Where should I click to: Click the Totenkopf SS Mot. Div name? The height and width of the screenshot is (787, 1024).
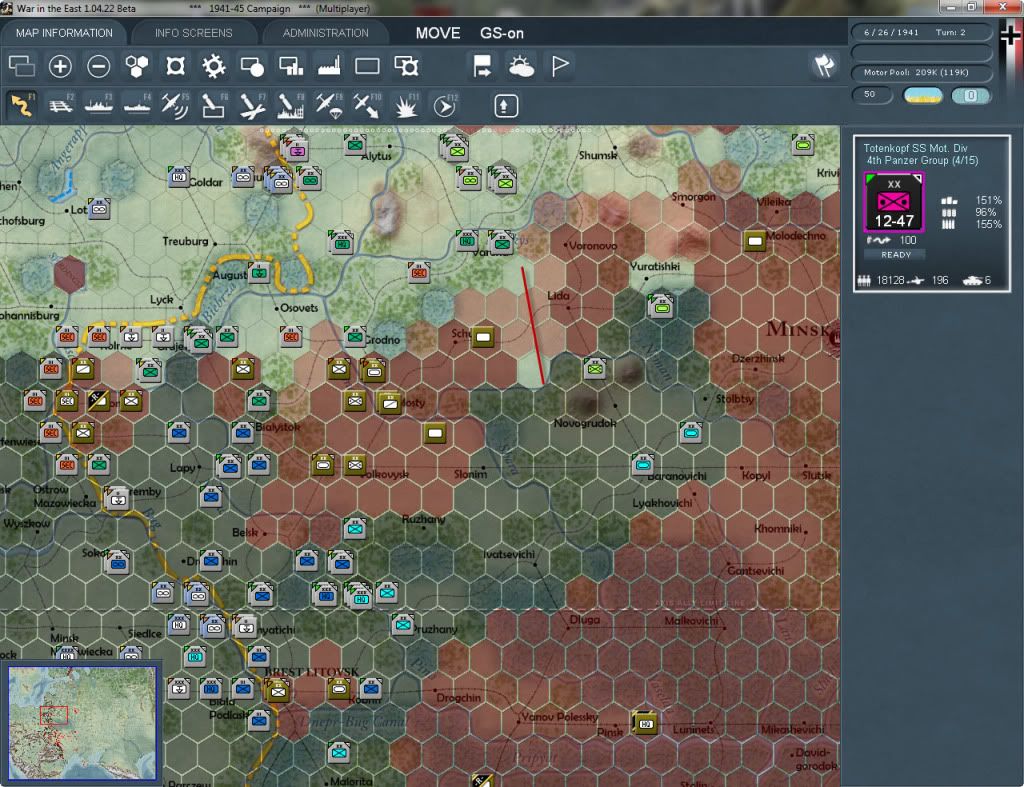(916, 148)
